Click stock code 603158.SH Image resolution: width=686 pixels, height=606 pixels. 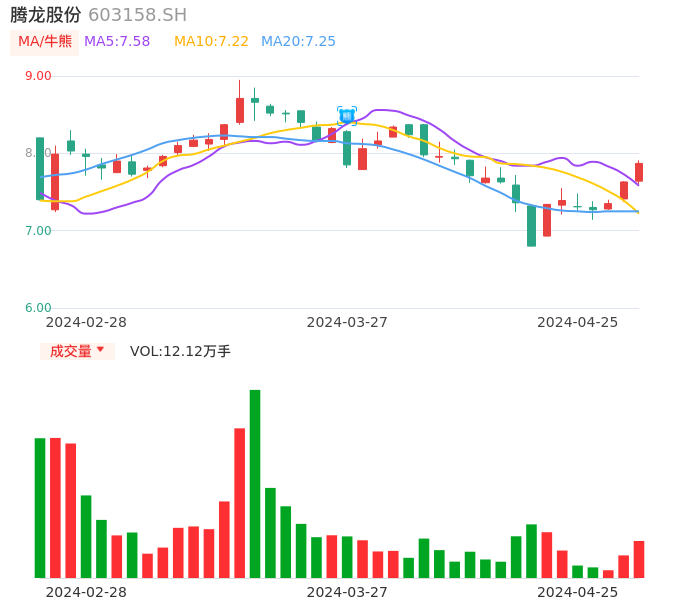pyautogui.click(x=137, y=15)
